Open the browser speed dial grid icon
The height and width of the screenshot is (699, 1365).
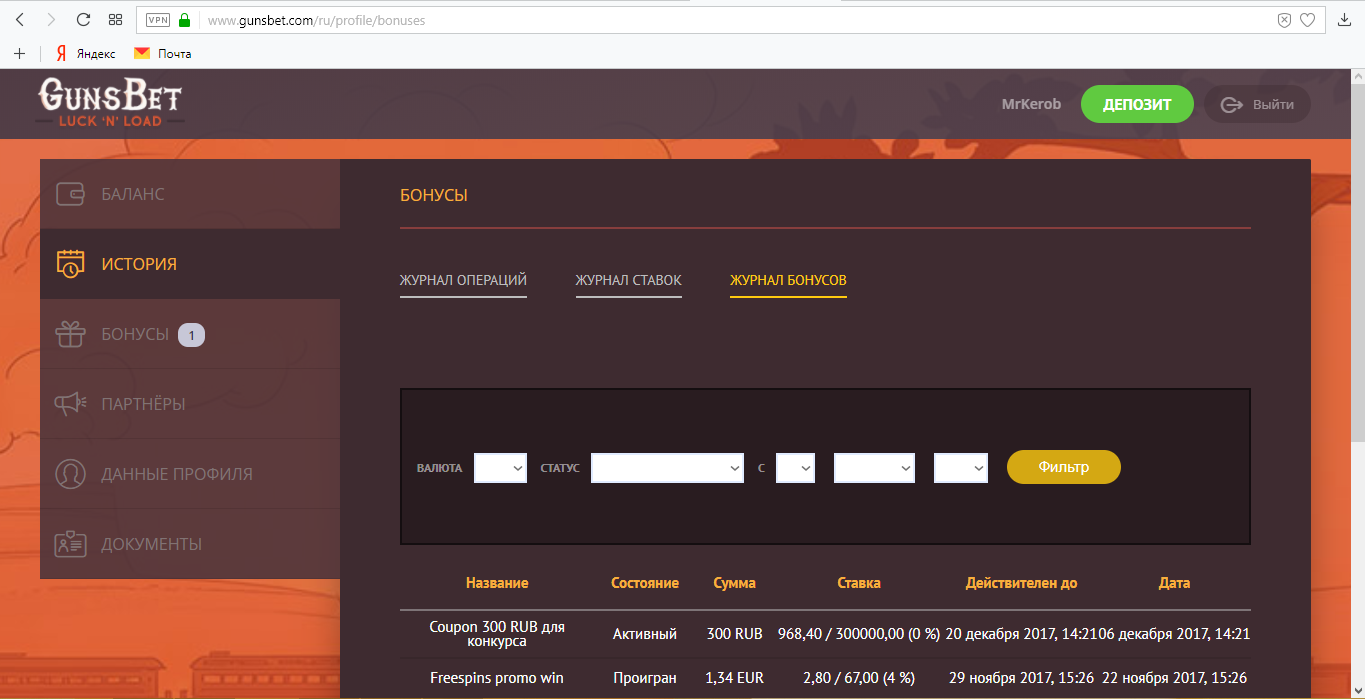115,20
